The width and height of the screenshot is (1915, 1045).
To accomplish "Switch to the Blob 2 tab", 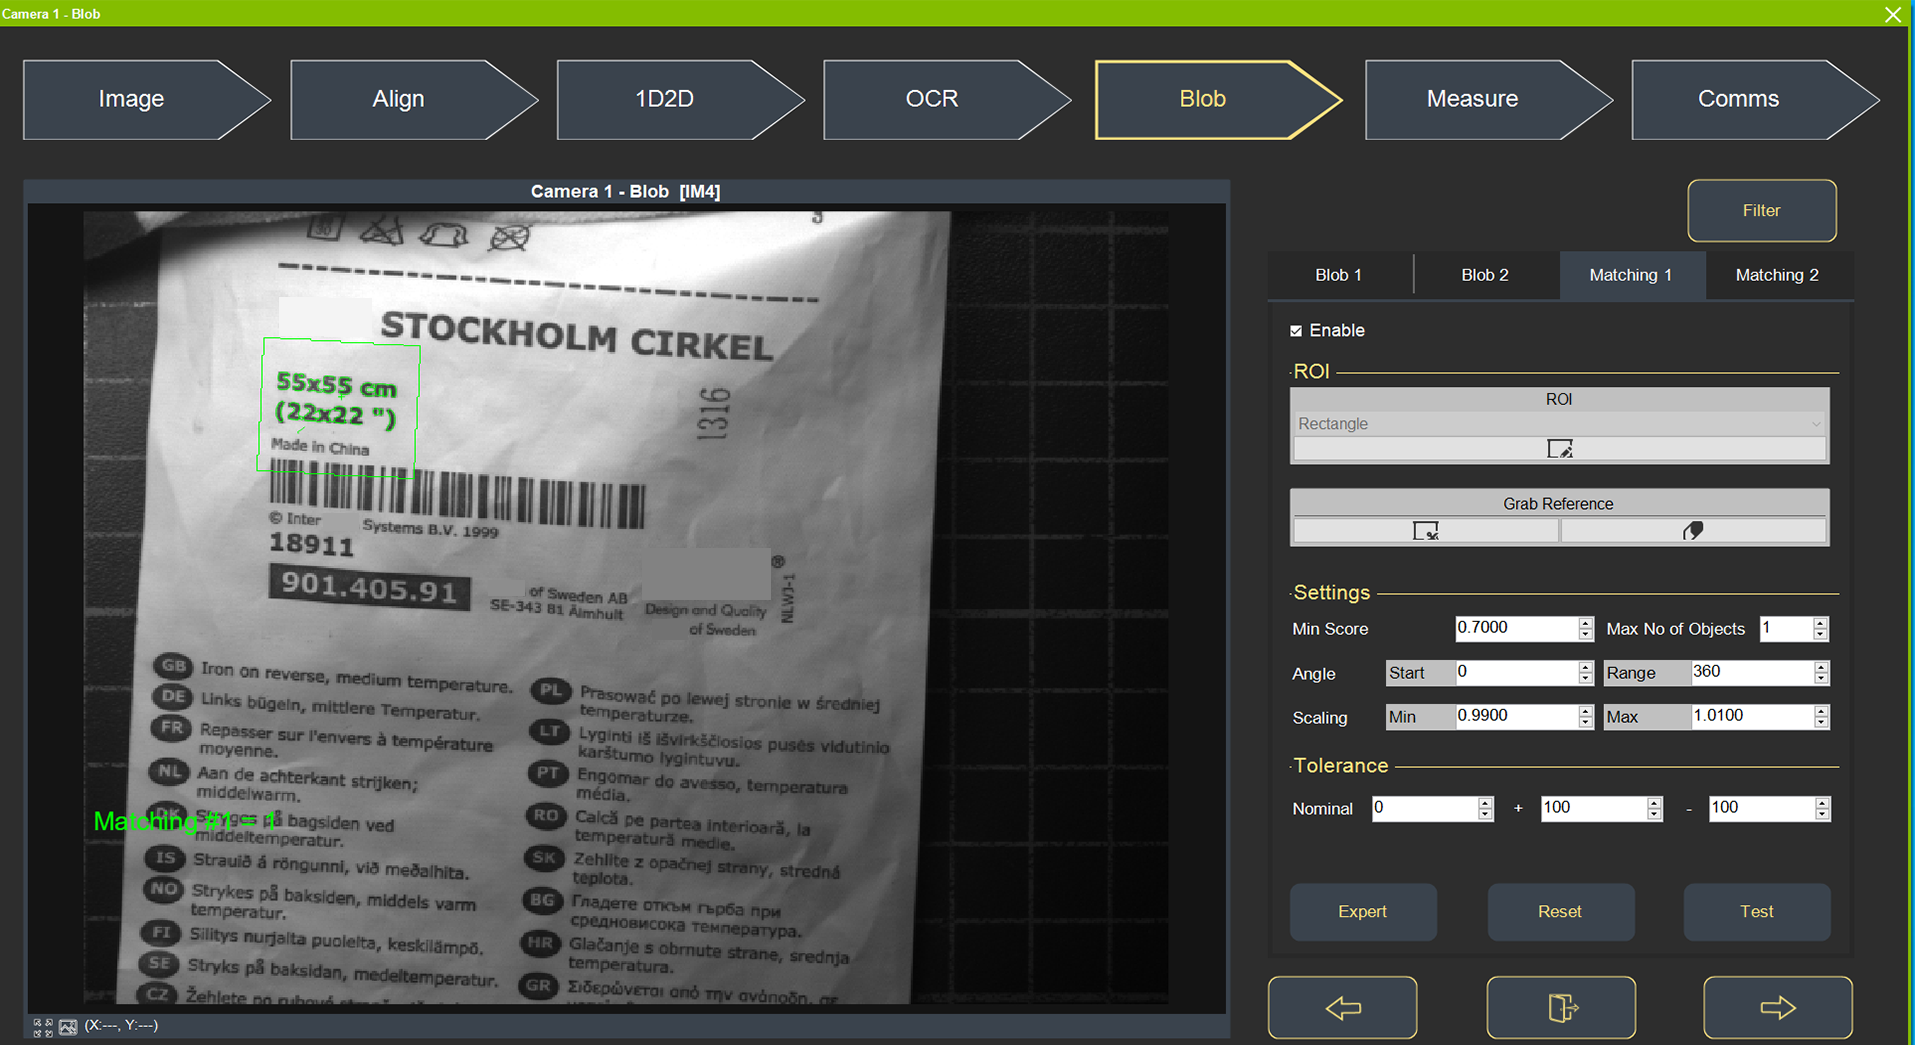I will tap(1485, 275).
